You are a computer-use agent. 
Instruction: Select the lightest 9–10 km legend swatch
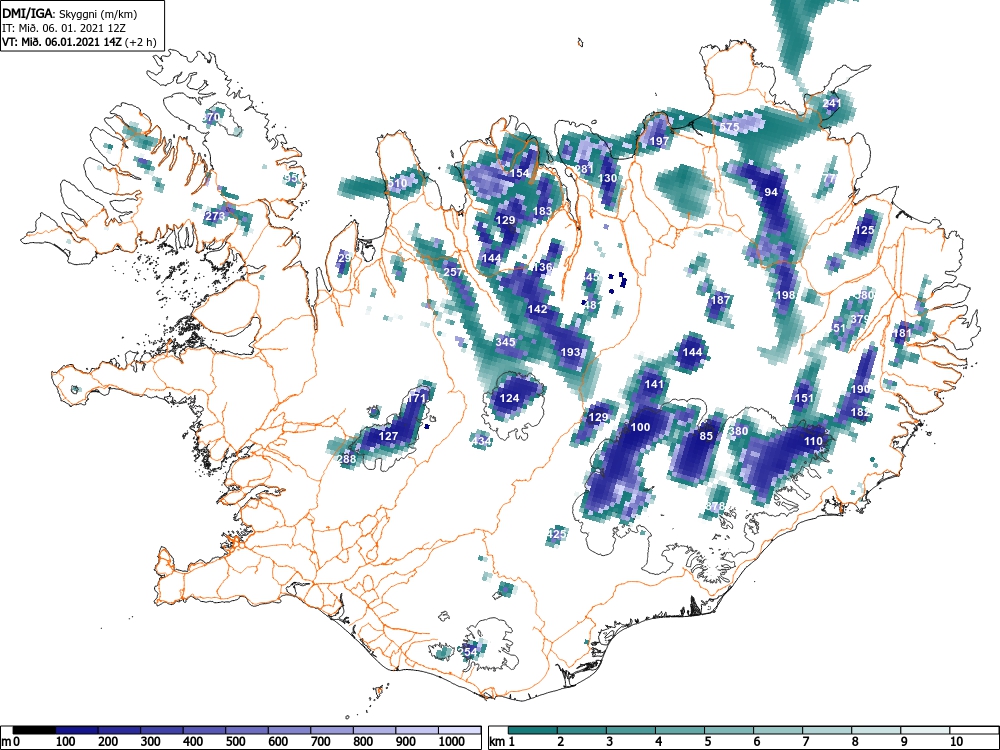tap(925, 730)
